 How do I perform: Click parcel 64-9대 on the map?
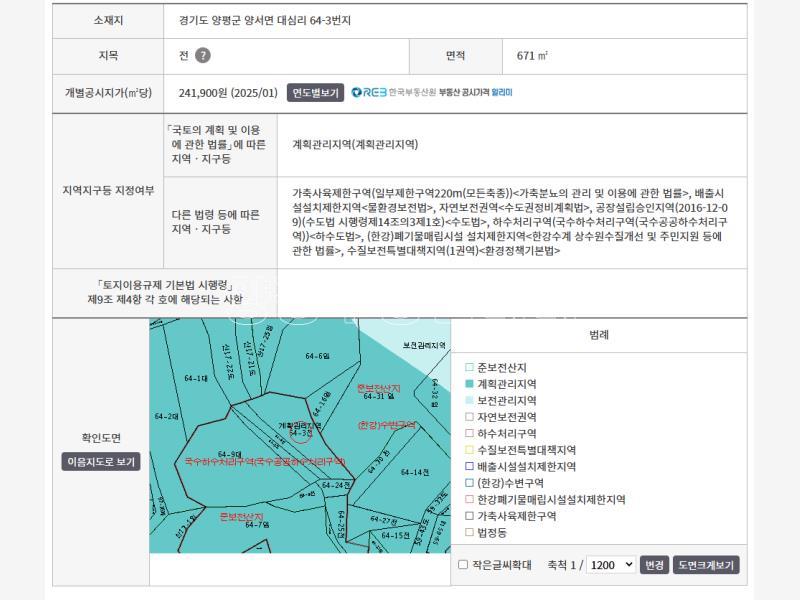click(x=229, y=454)
